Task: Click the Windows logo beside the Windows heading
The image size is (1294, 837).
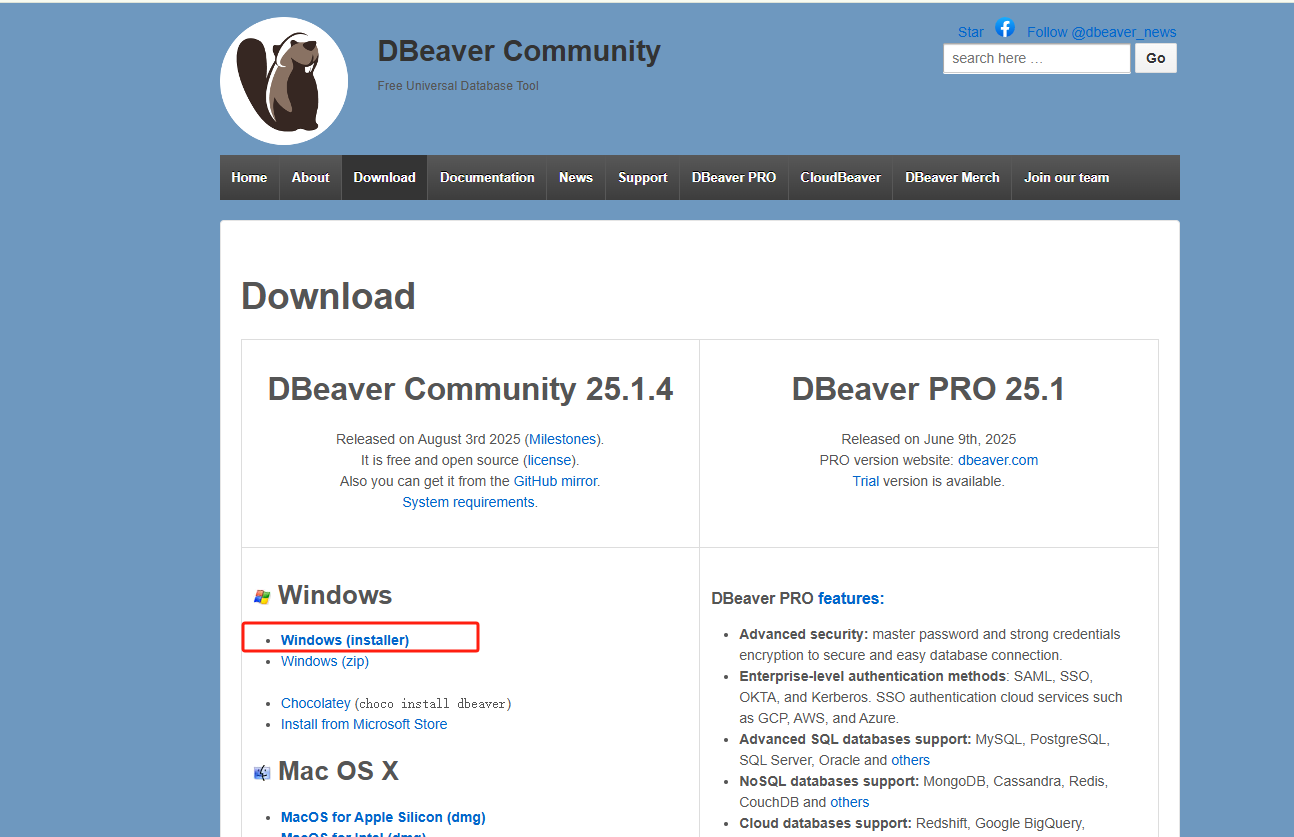Action: point(262,595)
